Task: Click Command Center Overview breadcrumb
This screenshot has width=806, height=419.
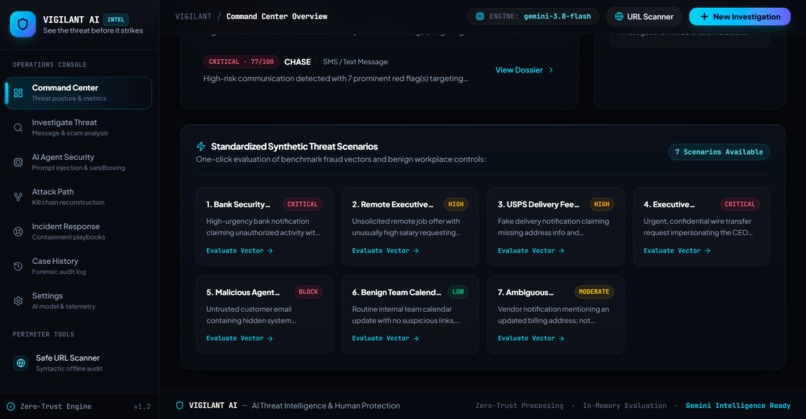Action: (x=277, y=16)
